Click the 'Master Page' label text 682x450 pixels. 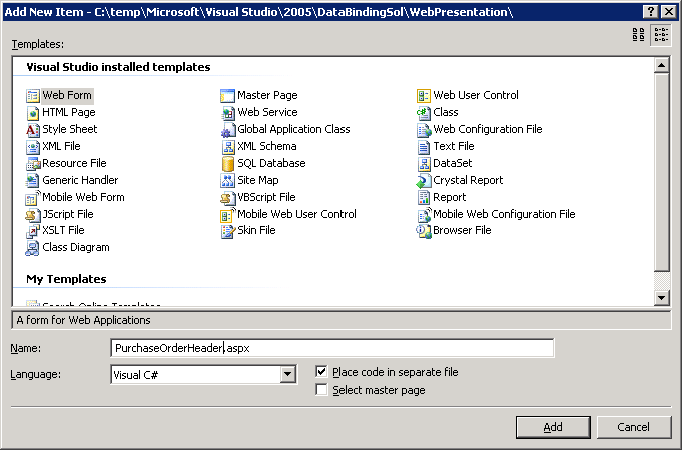tap(267, 95)
